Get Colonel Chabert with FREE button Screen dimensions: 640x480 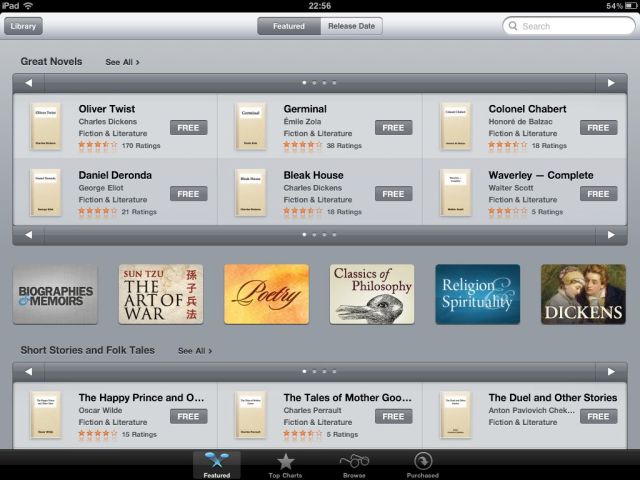(598, 127)
